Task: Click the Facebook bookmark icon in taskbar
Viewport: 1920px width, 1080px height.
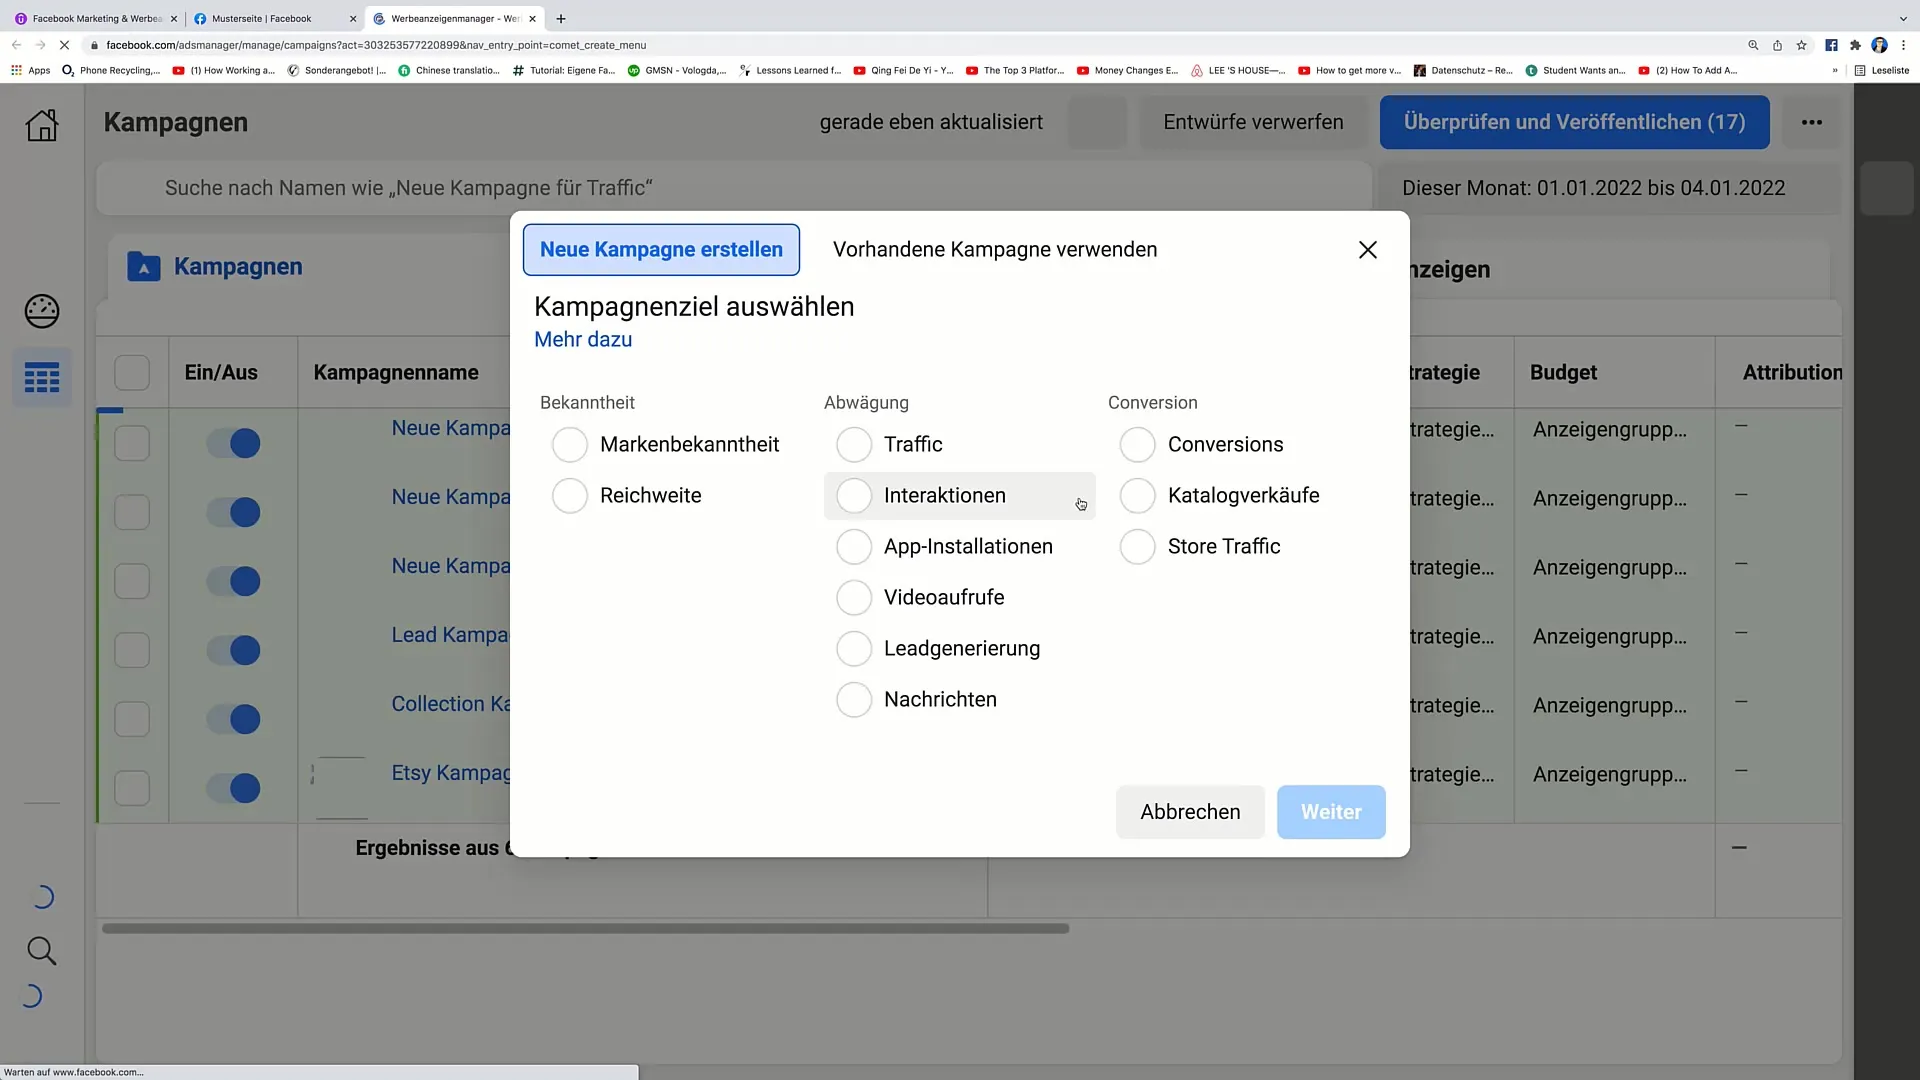Action: pyautogui.click(x=1832, y=45)
